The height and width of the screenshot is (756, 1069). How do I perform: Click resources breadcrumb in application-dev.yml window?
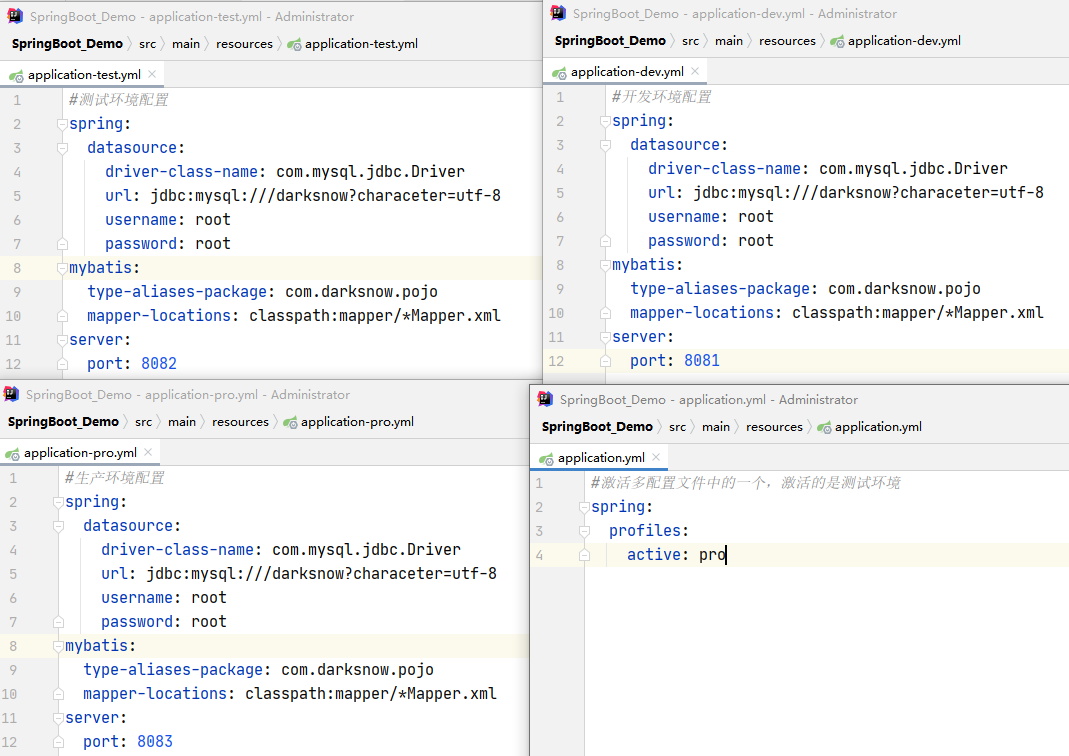coord(787,41)
